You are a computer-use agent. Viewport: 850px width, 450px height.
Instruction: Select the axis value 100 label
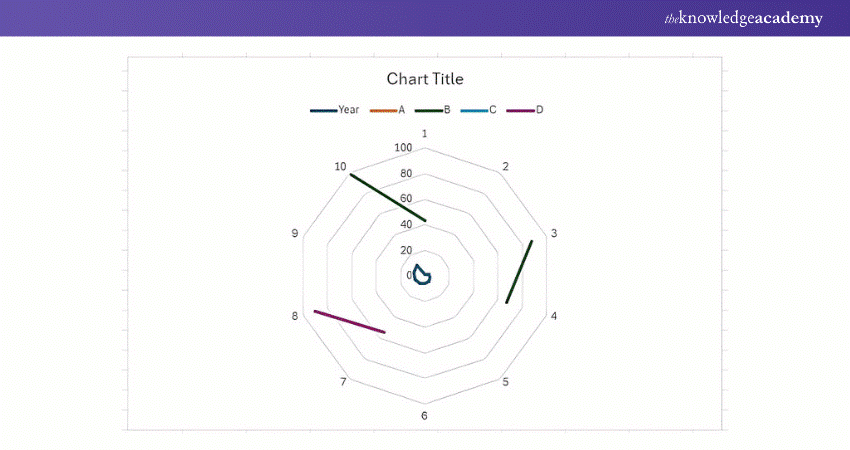point(403,148)
